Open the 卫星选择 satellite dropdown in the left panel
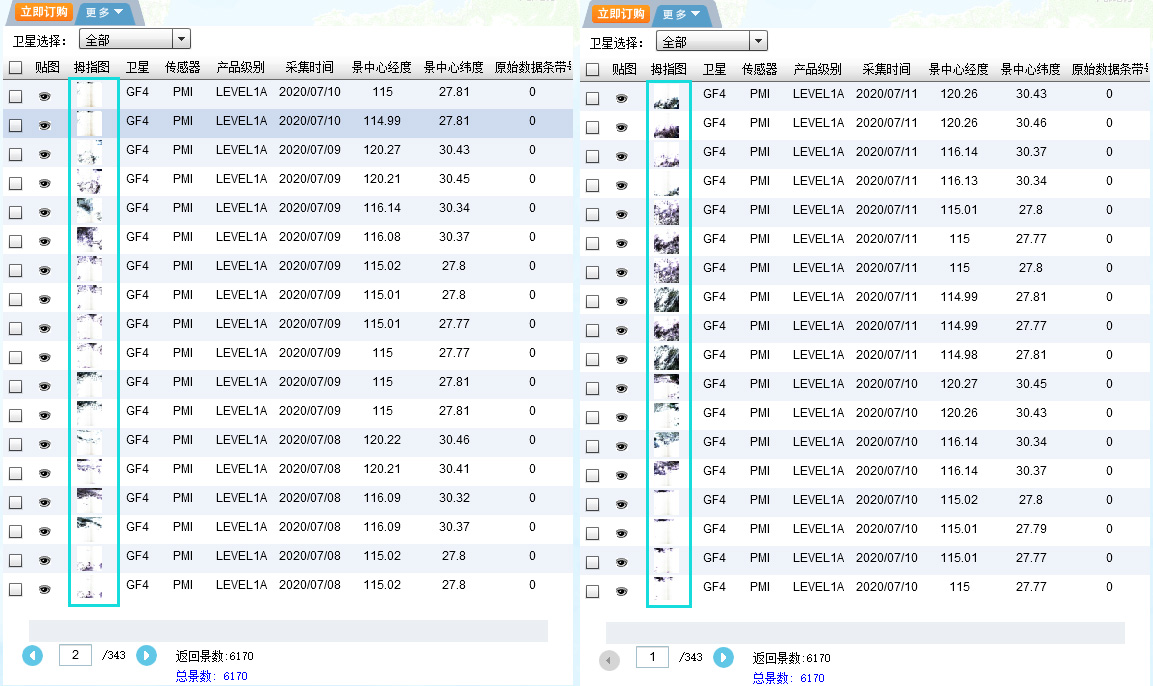 (x=135, y=38)
